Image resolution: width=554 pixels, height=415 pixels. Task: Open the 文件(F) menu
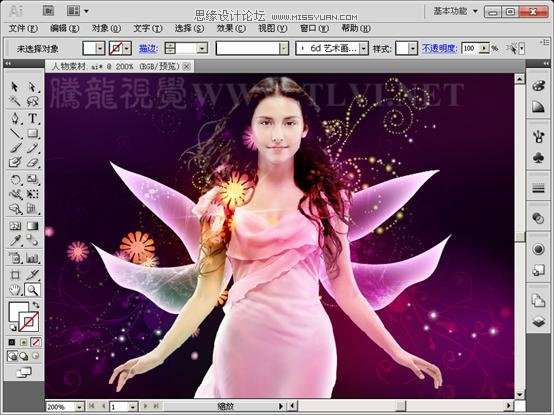pos(23,28)
